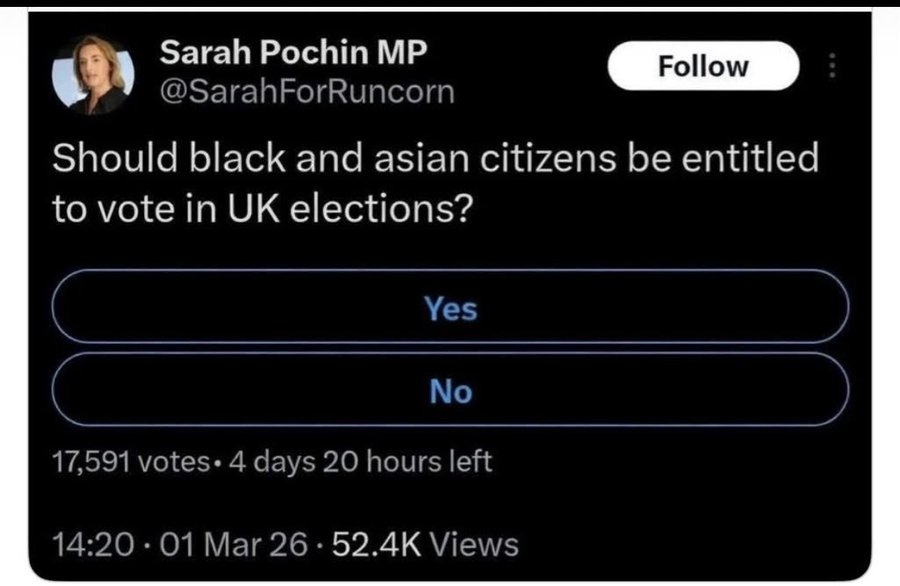Select the No poll option
The image size is (900, 586).
450,391
